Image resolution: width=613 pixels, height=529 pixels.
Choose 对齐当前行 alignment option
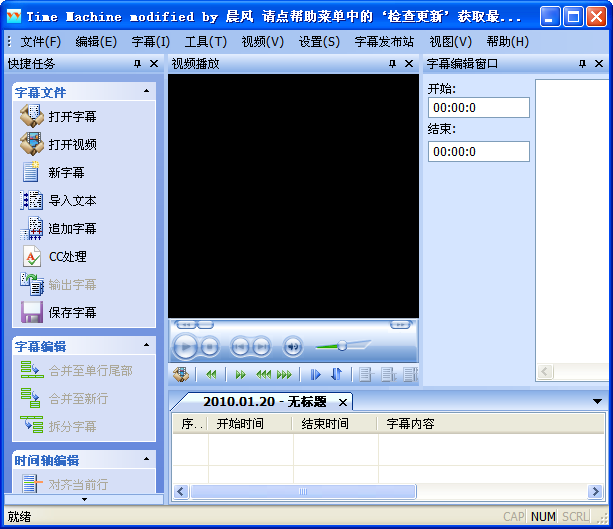pyautogui.click(x=65, y=484)
